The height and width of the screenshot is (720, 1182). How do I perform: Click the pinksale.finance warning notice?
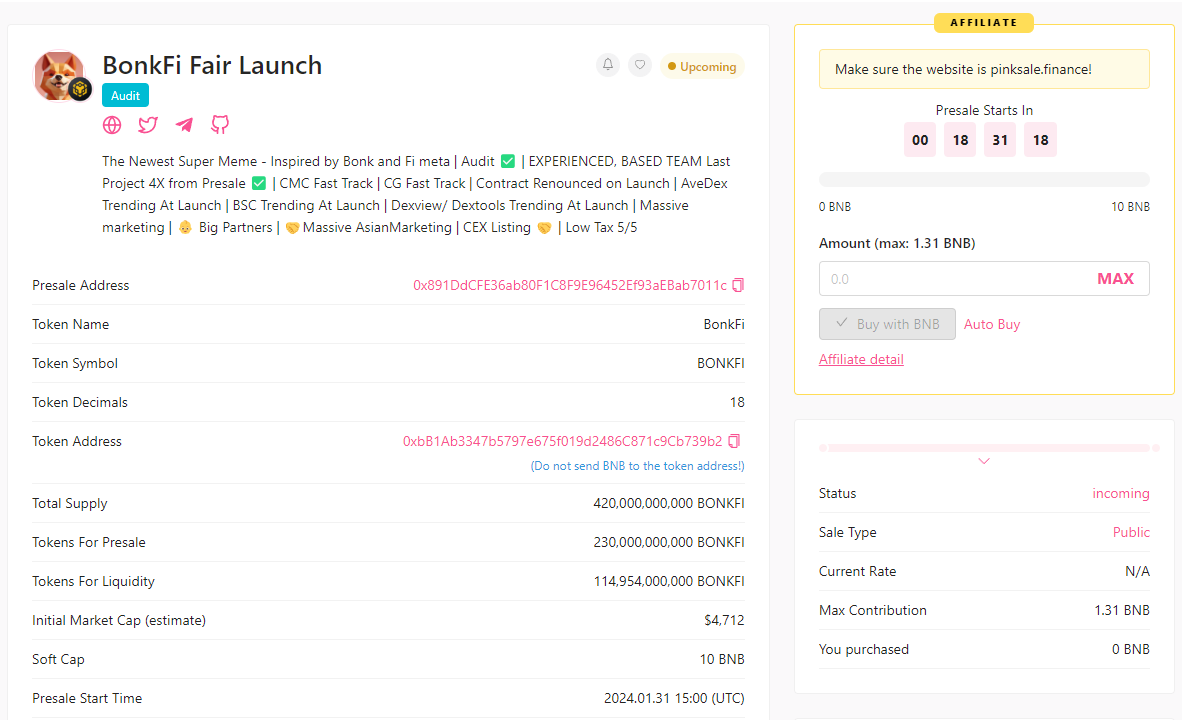(984, 69)
